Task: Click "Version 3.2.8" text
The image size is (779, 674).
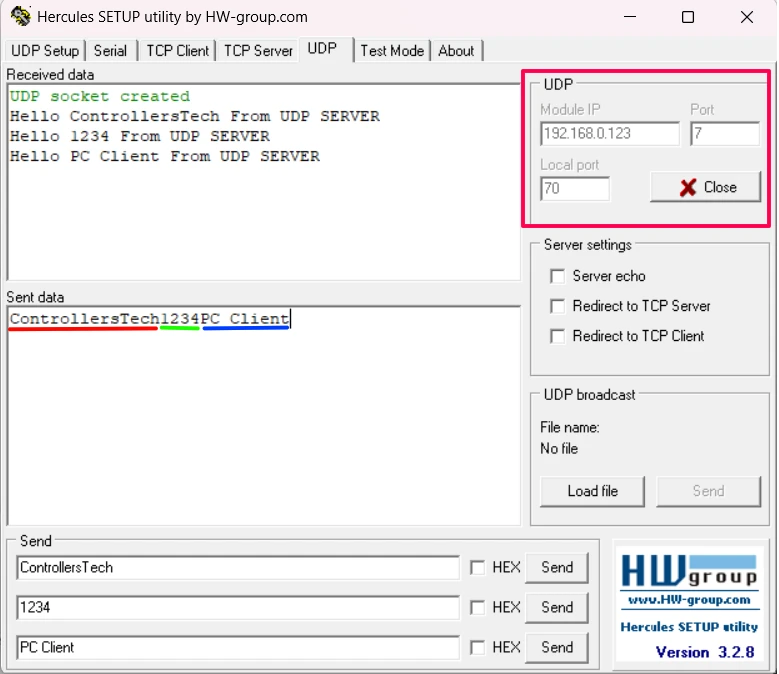Action: pos(705,652)
